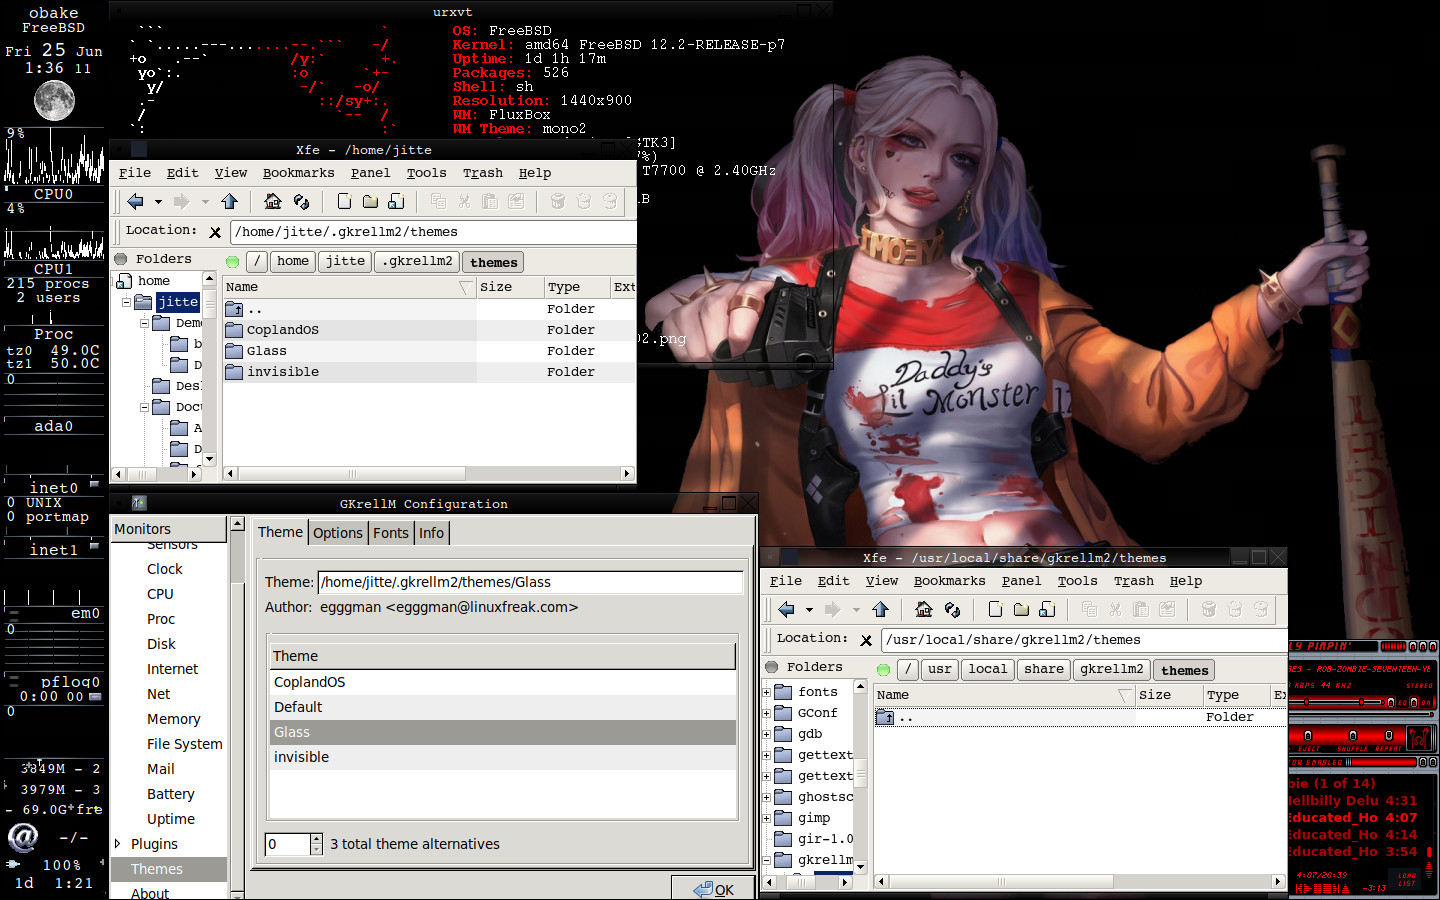The image size is (1440, 900).
Task: Expand the Plugins node in Monitors list
Action: pos(118,844)
